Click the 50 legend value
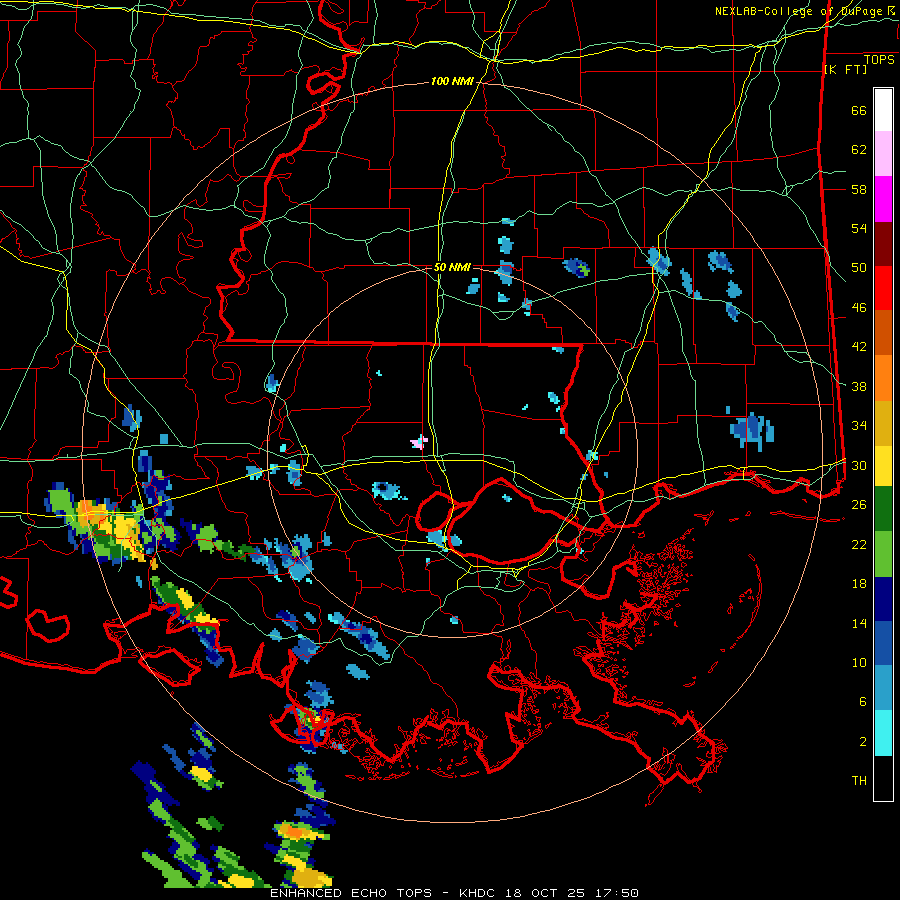Viewport: 900px width, 900px height. point(859,267)
